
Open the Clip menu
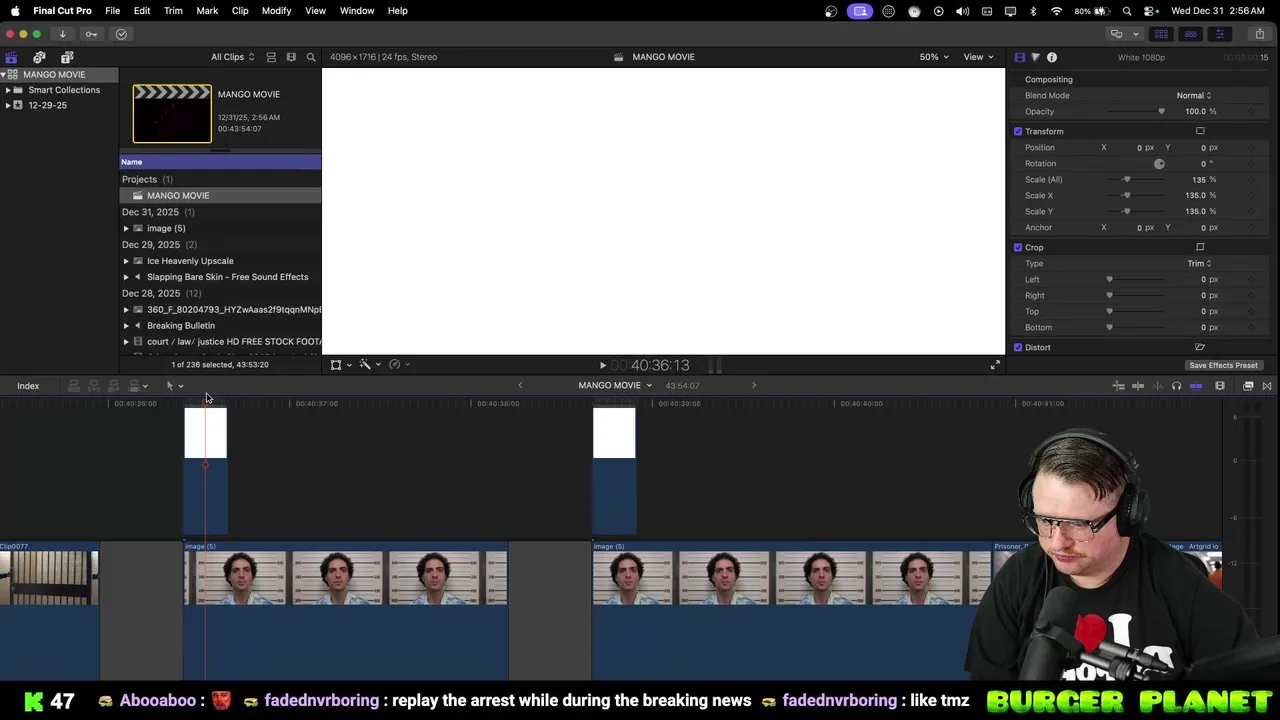(x=240, y=11)
